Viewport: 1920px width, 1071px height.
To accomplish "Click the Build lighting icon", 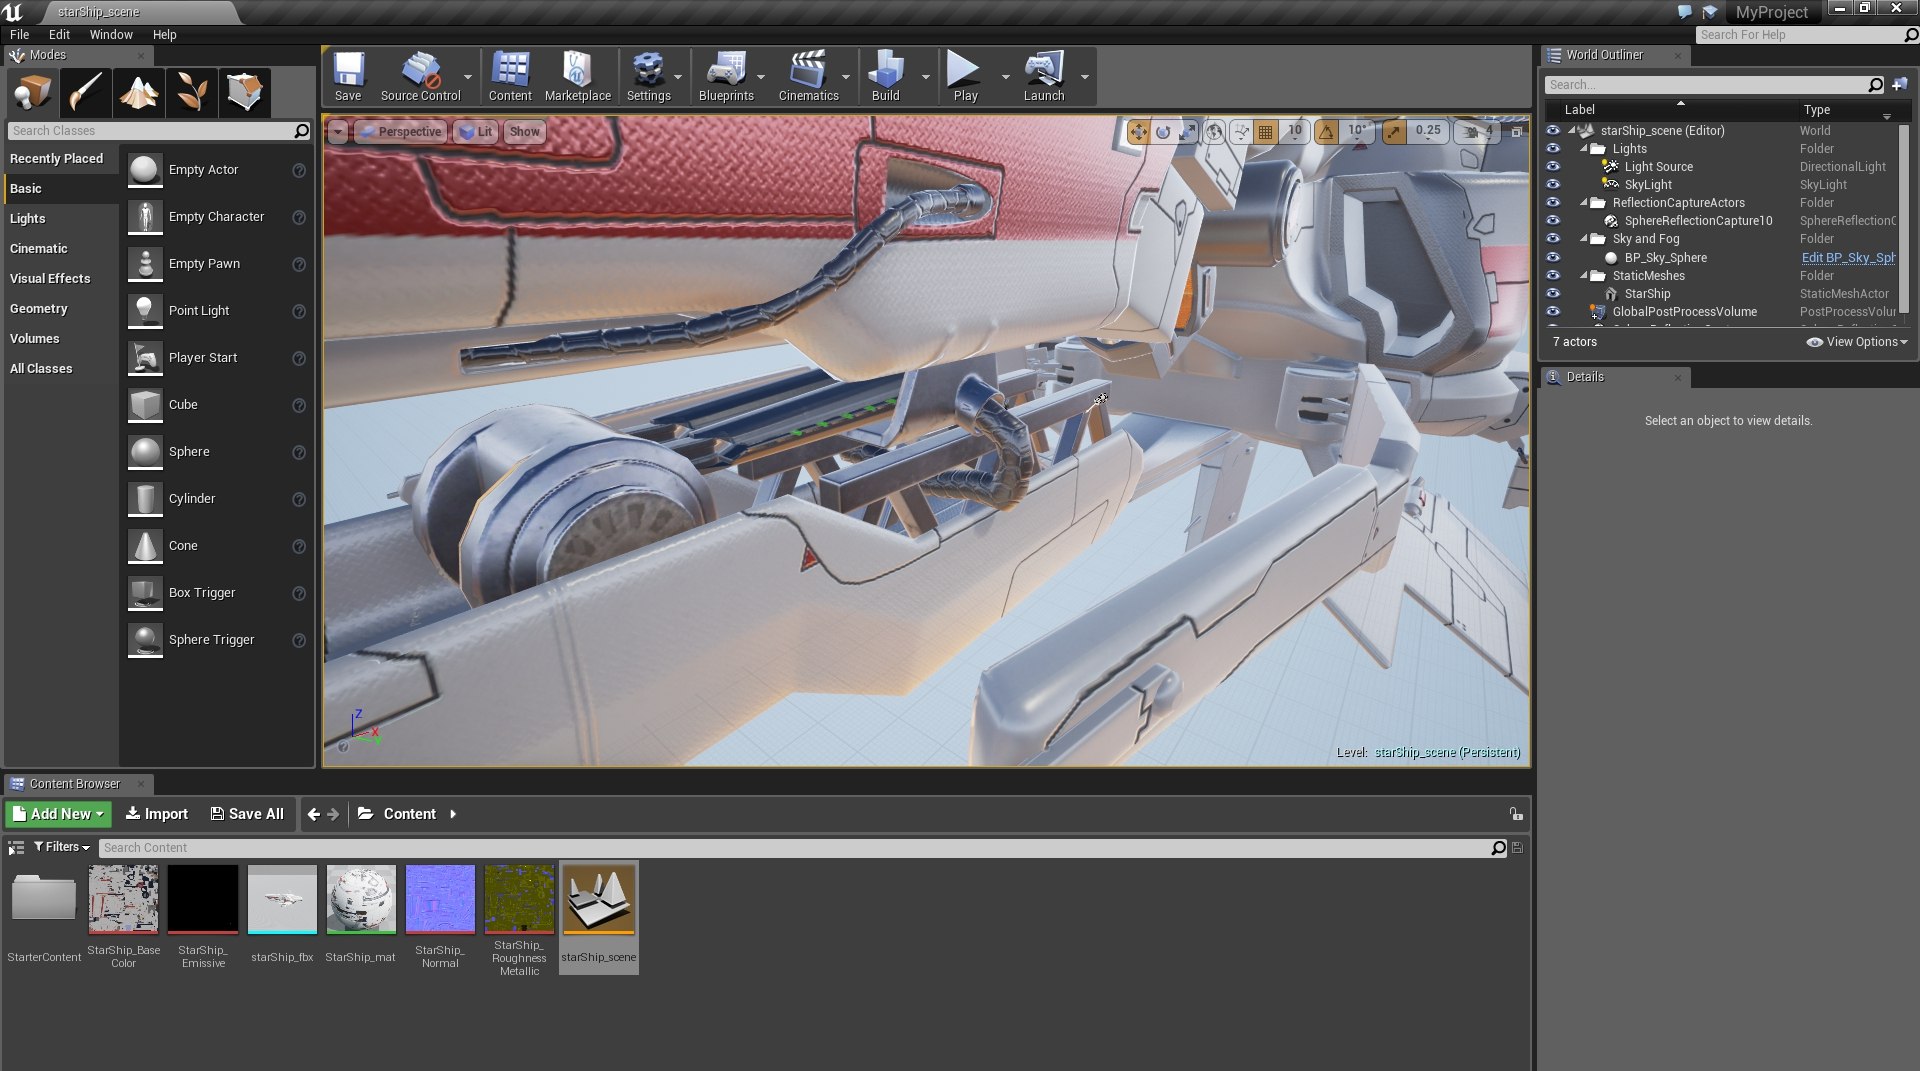I will click(885, 77).
